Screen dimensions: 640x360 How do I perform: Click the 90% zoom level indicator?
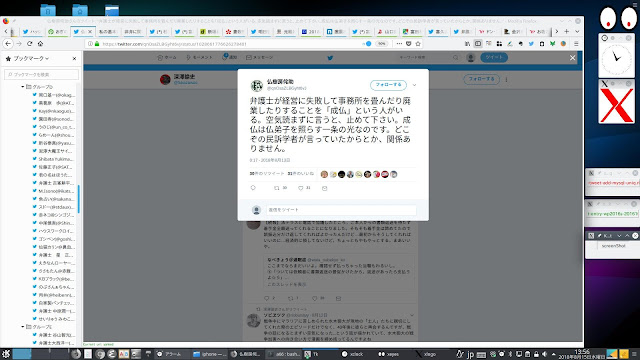click(x=381, y=44)
